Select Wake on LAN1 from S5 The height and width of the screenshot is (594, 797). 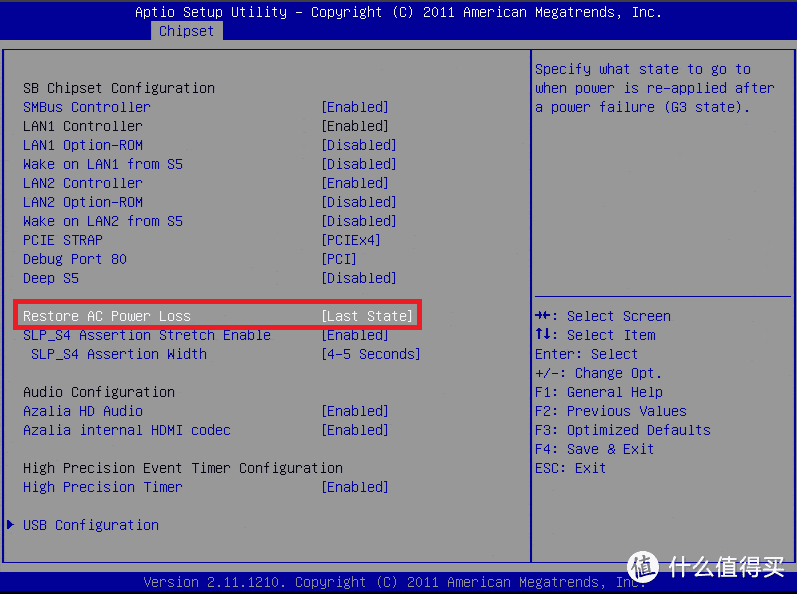click(x=103, y=164)
